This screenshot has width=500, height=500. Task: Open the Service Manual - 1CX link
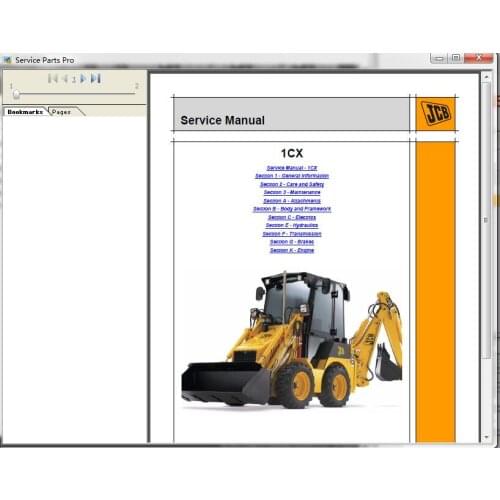tap(292, 168)
